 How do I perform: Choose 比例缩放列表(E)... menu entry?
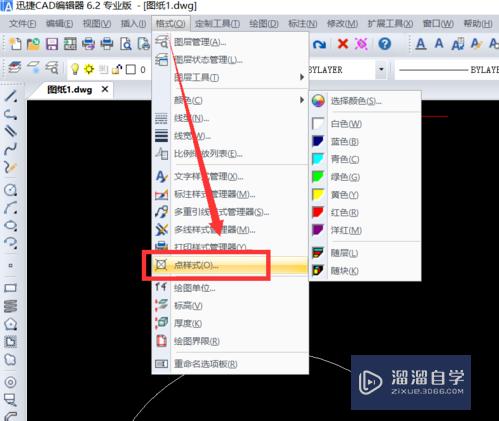tap(230, 154)
